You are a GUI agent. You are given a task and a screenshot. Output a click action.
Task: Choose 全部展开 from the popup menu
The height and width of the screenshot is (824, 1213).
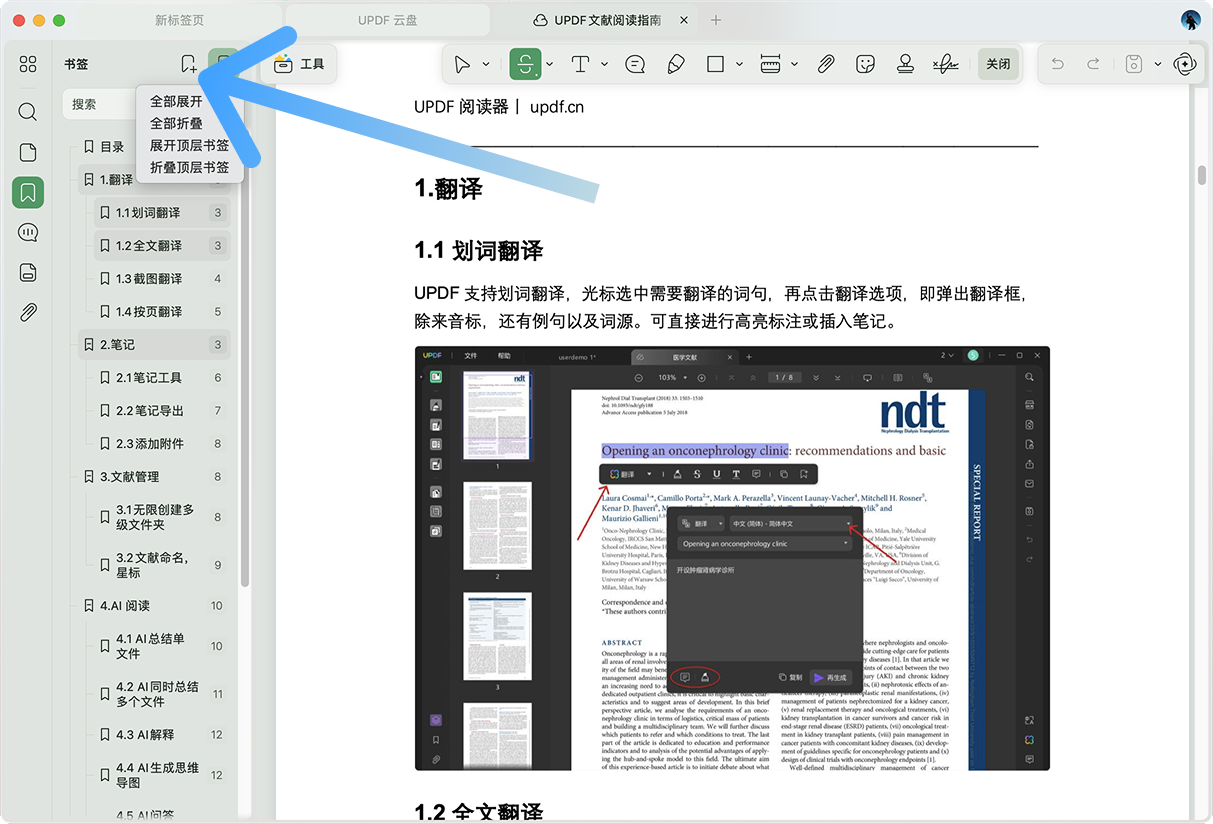click(176, 101)
